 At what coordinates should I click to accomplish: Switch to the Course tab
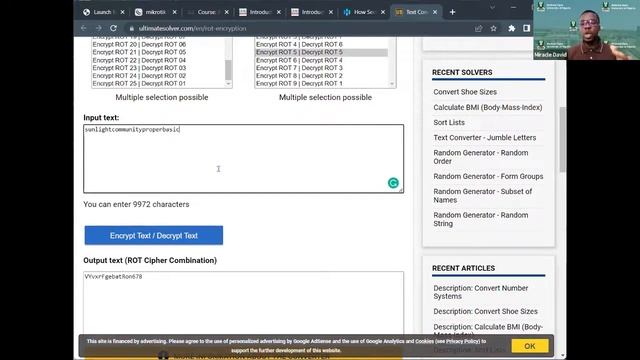click(x=207, y=12)
